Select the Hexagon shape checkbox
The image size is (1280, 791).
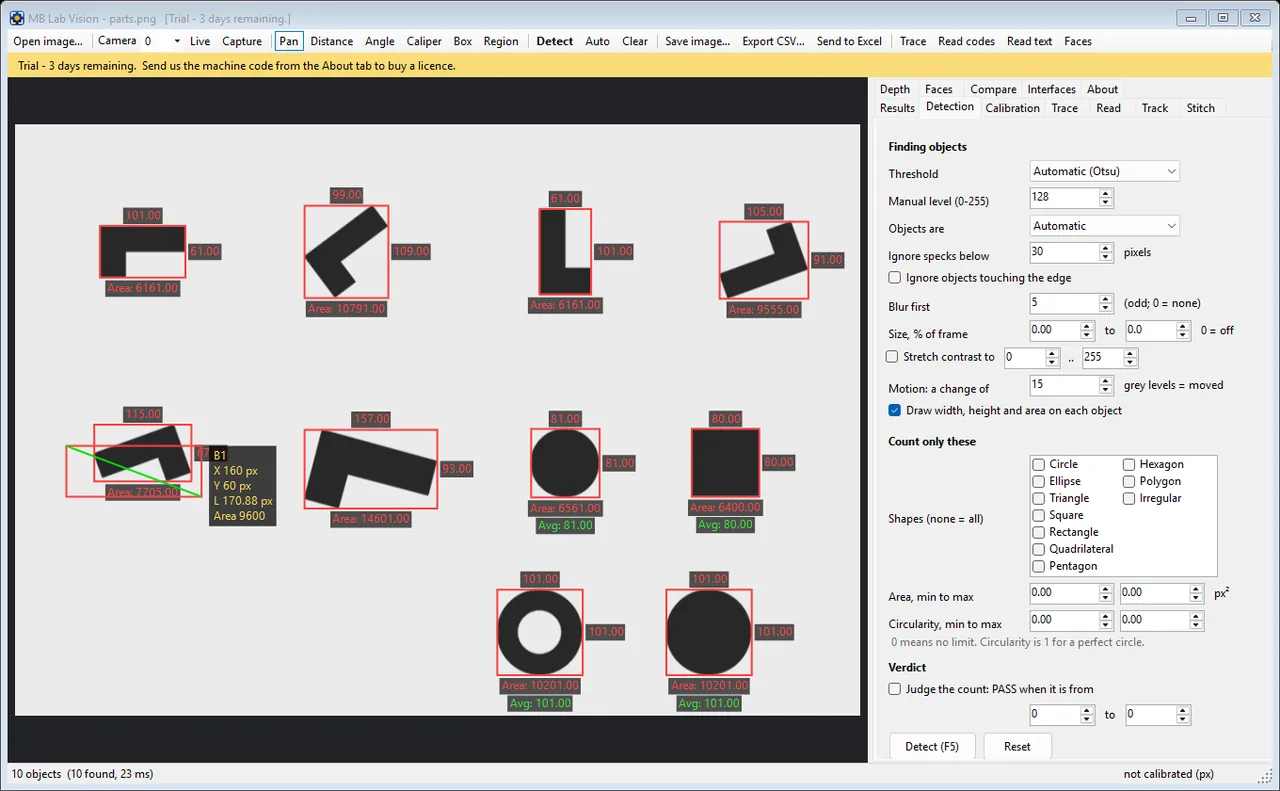tap(1129, 464)
